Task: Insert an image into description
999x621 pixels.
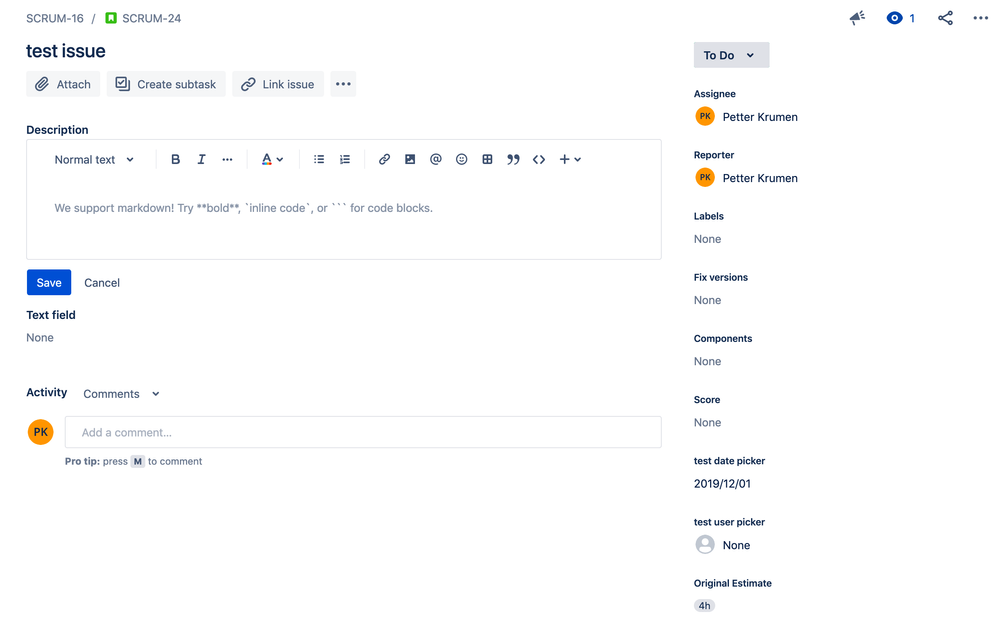Action: click(410, 159)
